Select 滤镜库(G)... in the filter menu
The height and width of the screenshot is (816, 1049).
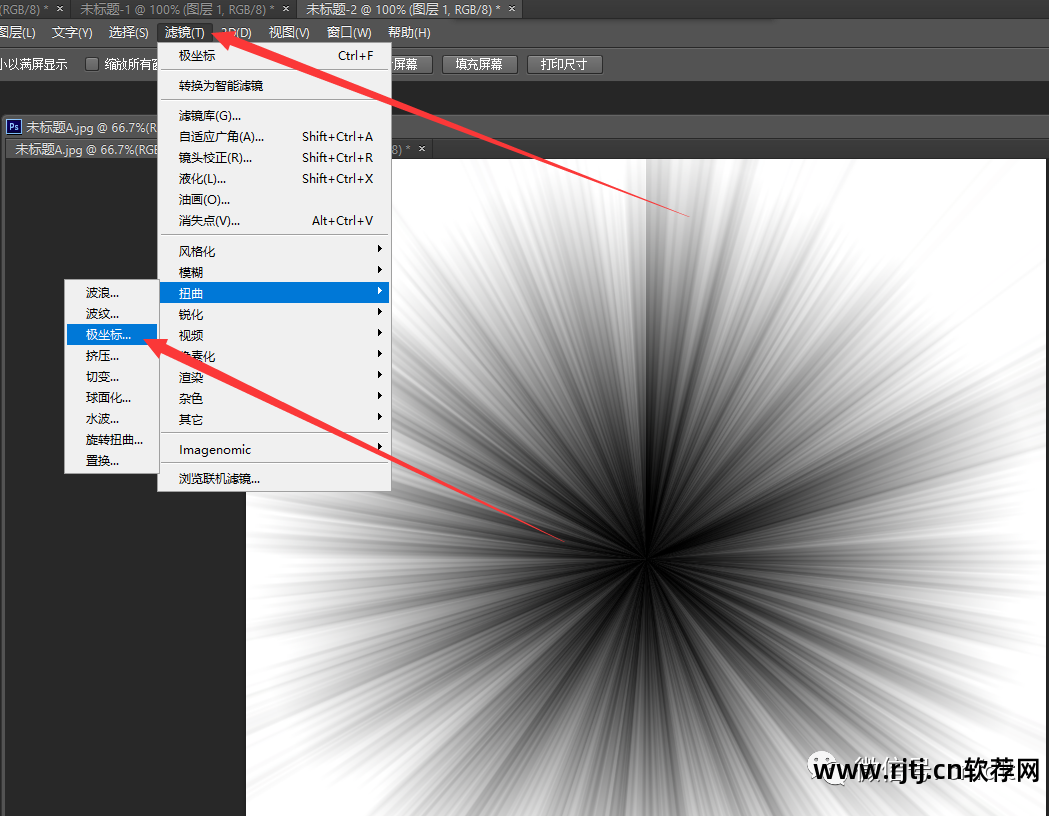pos(210,116)
